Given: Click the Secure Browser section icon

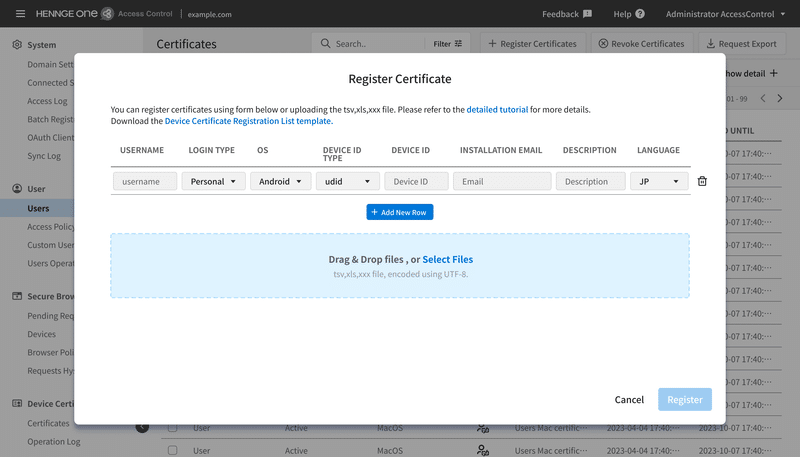Looking at the screenshot, I should tap(17, 296).
